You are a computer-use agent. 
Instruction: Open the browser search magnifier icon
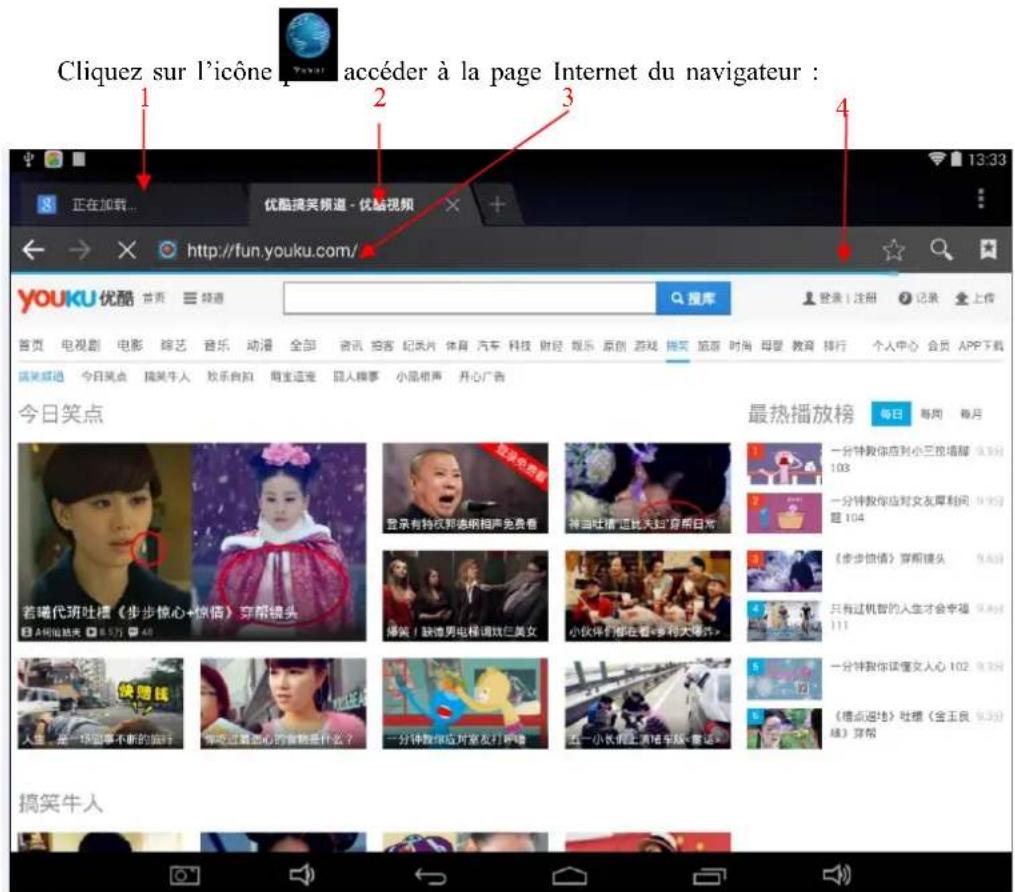tap(941, 249)
